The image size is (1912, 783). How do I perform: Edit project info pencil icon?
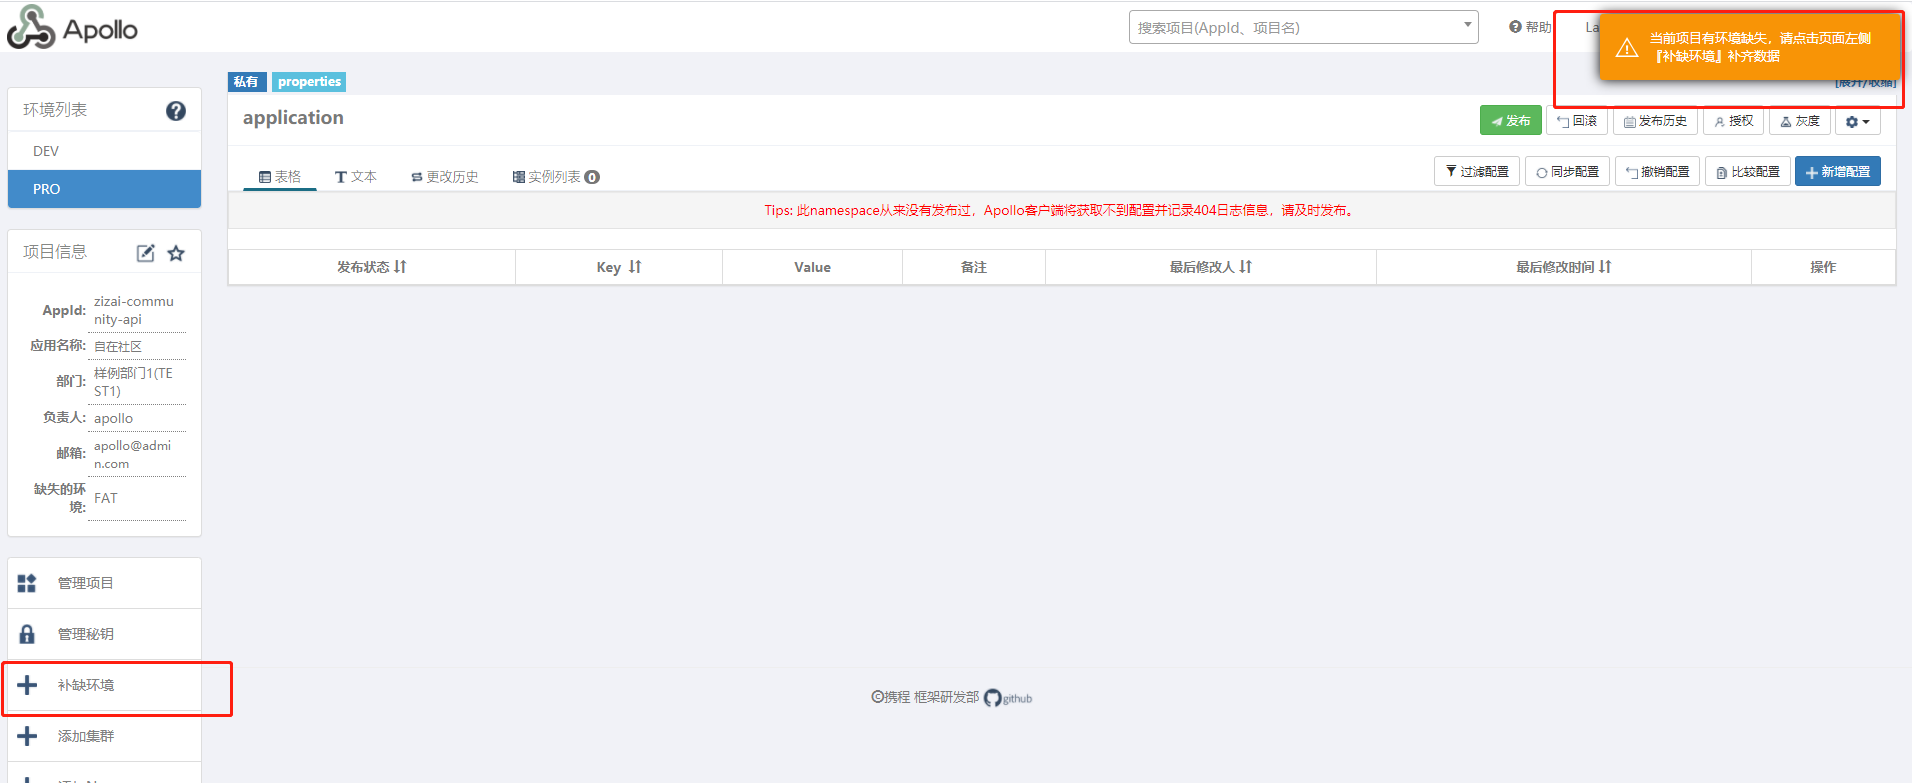coord(146,253)
